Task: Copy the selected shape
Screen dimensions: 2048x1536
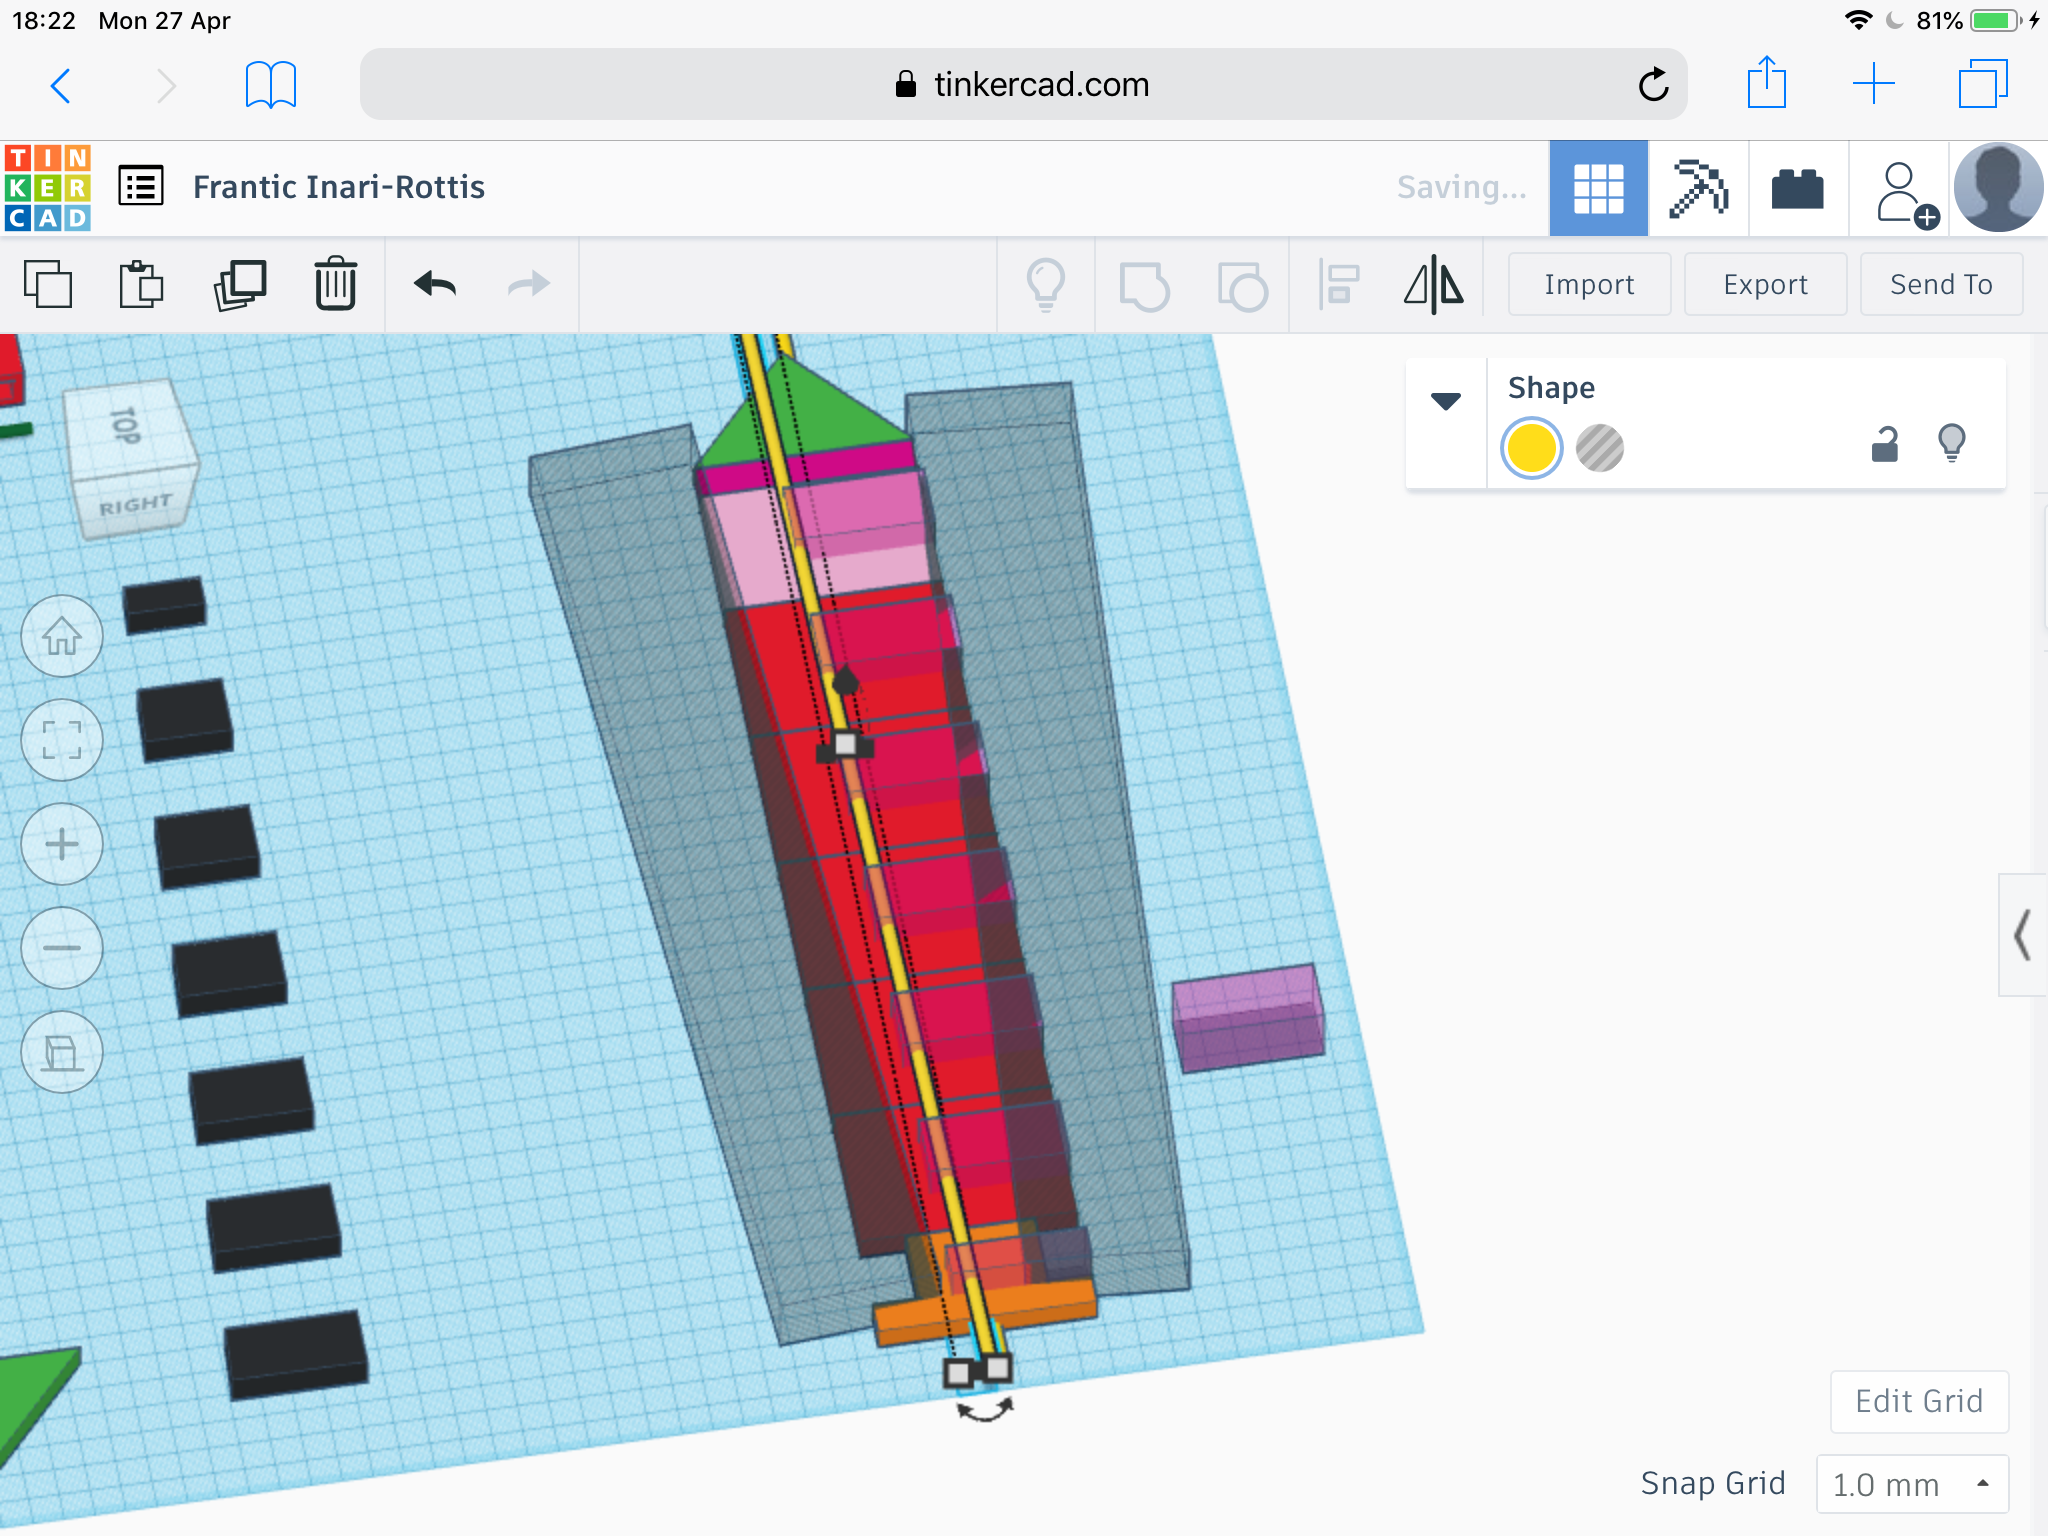Action: 48,284
